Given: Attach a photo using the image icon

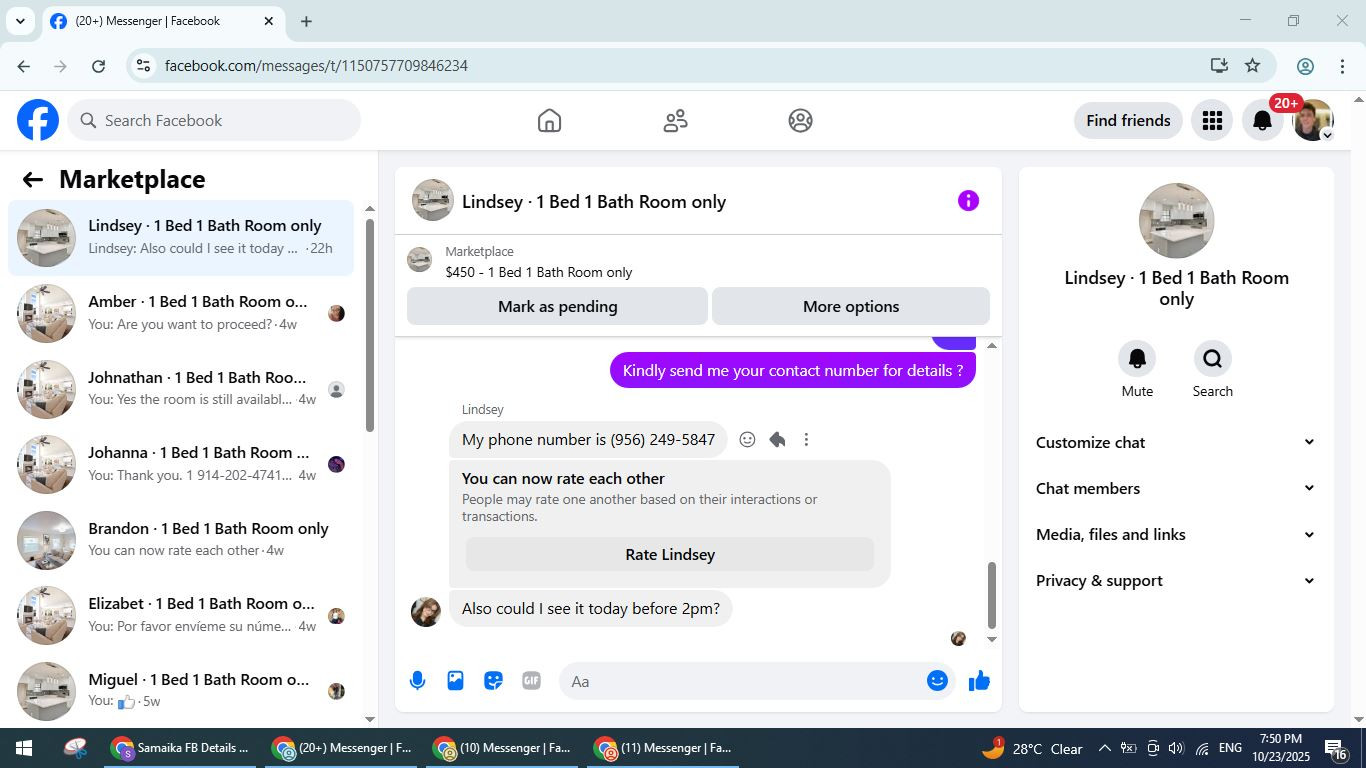Looking at the screenshot, I should pos(455,681).
